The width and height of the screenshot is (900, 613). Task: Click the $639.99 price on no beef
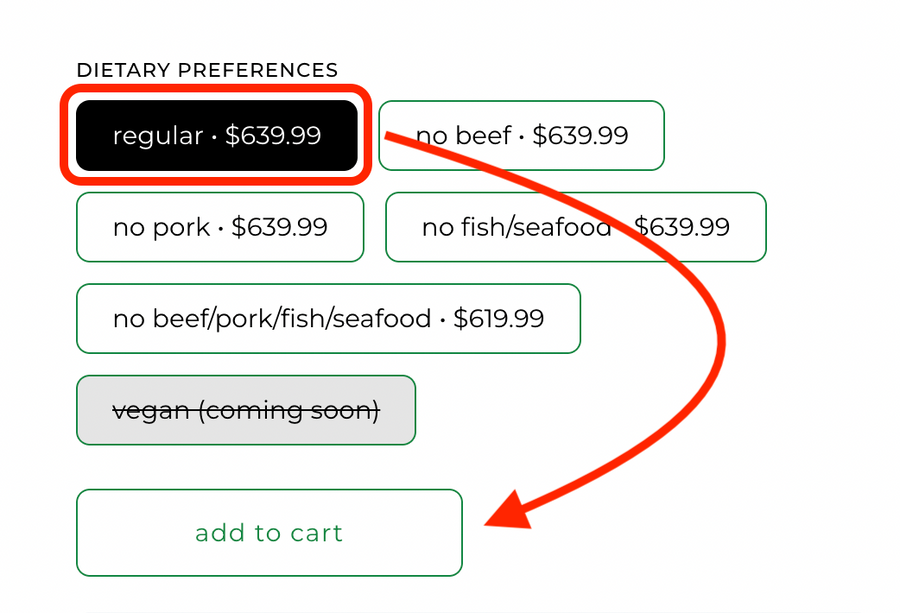(580, 136)
